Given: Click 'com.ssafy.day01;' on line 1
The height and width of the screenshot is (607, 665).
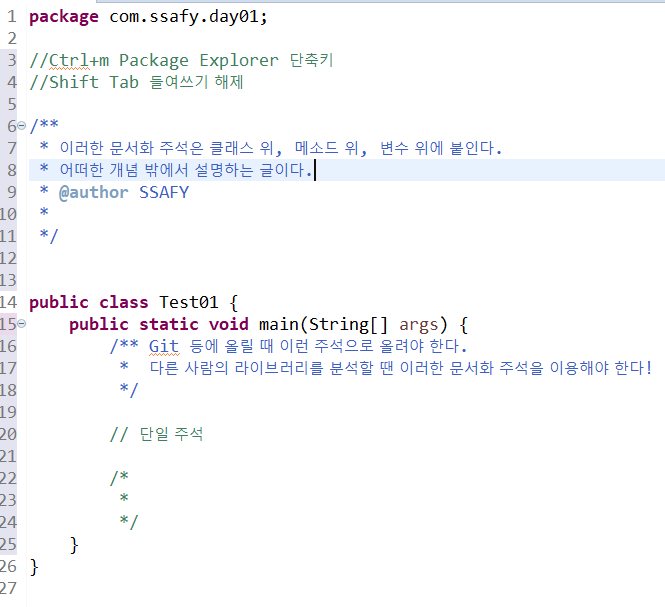Looking at the screenshot, I should coord(188,17).
